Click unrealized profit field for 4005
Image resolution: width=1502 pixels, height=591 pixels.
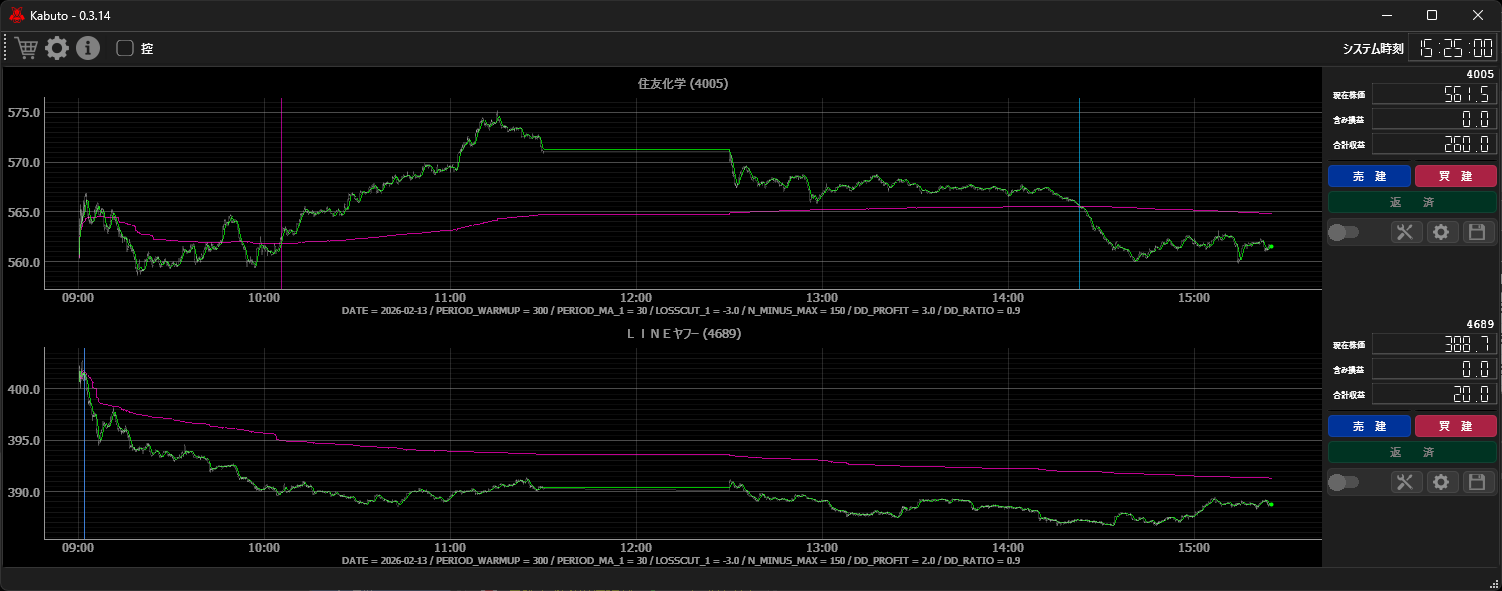point(1434,119)
